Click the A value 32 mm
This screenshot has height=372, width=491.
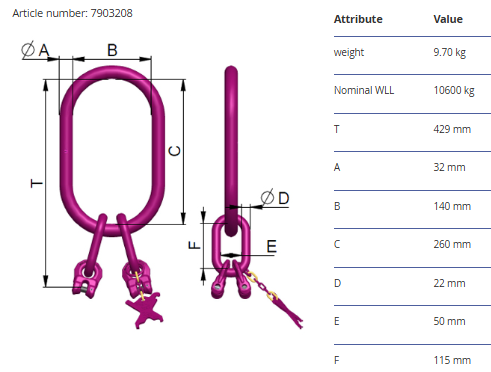click(x=449, y=167)
